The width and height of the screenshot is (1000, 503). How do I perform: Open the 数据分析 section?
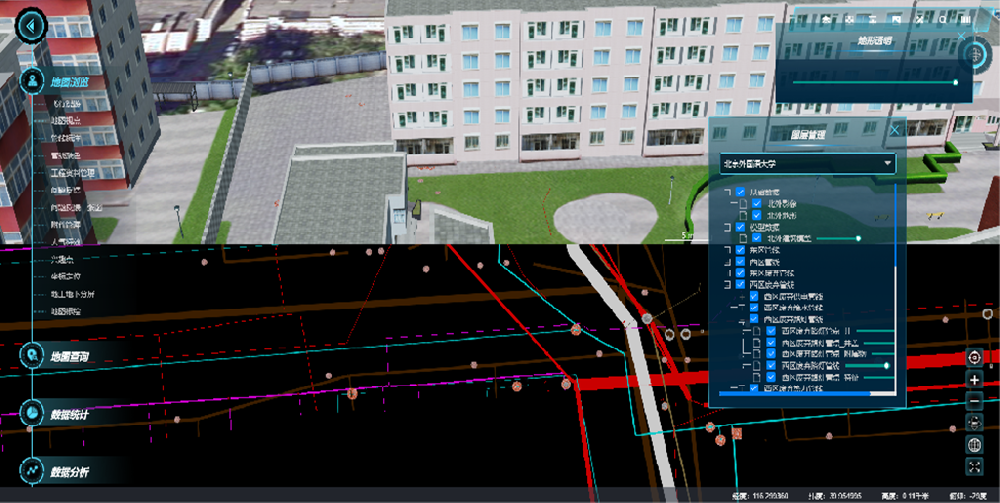pyautogui.click(x=70, y=470)
